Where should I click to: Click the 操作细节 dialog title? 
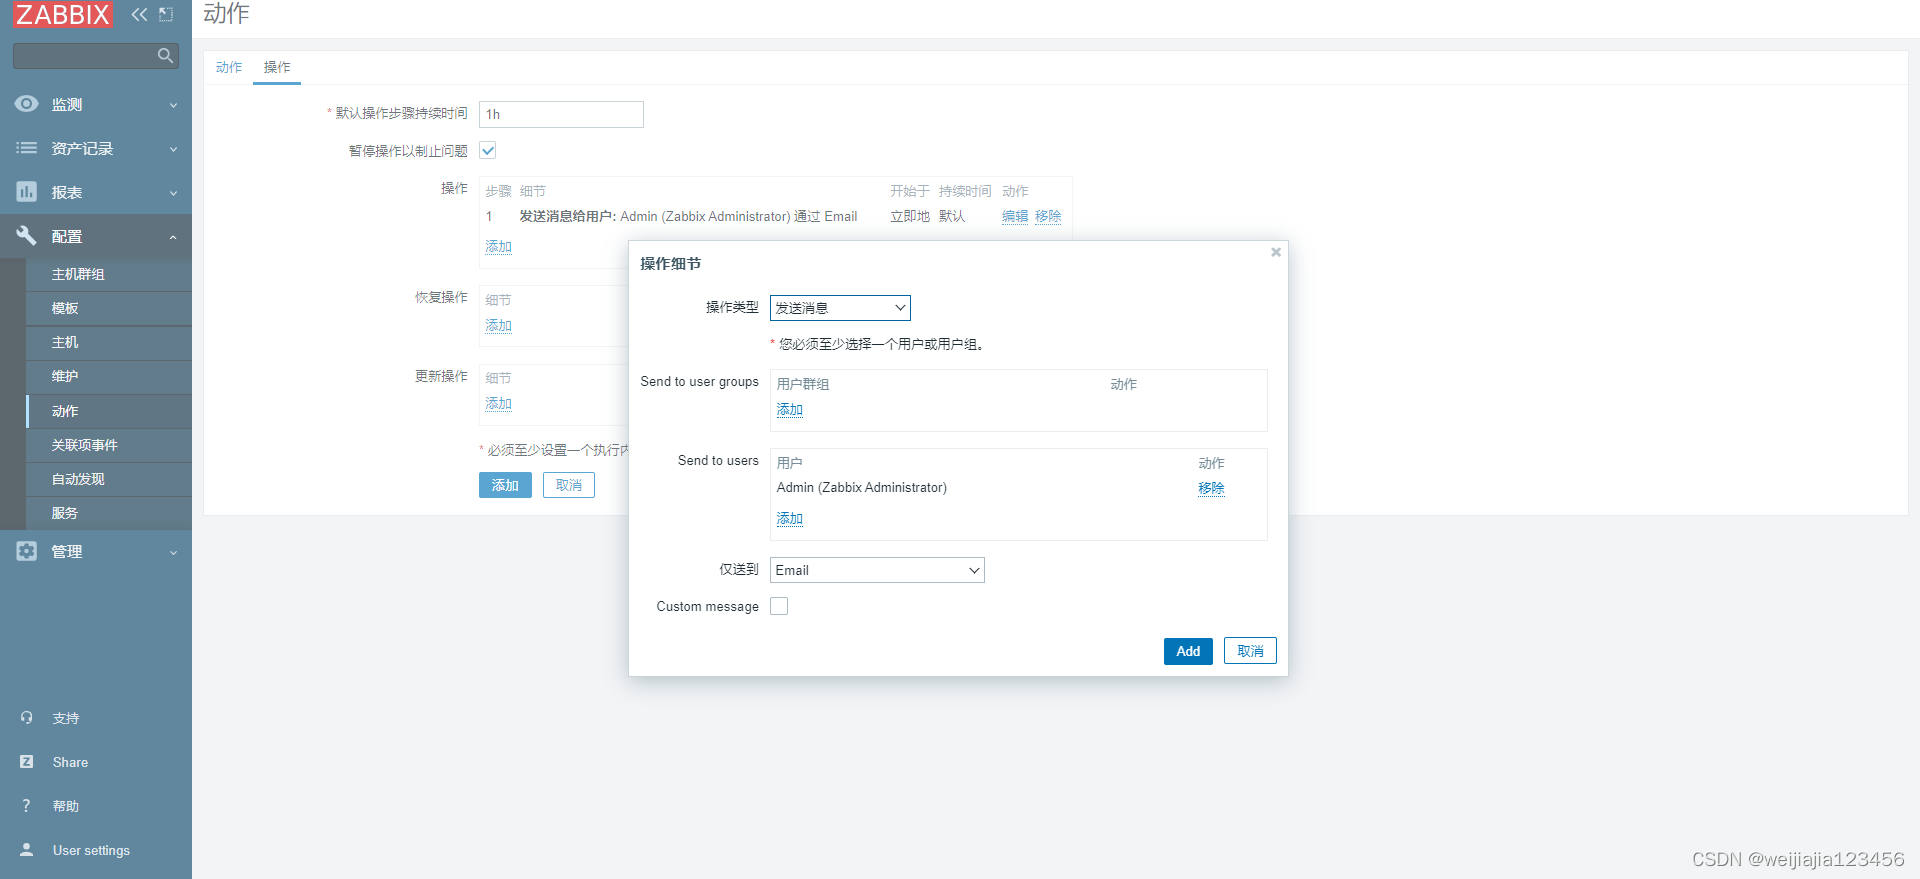[671, 264]
